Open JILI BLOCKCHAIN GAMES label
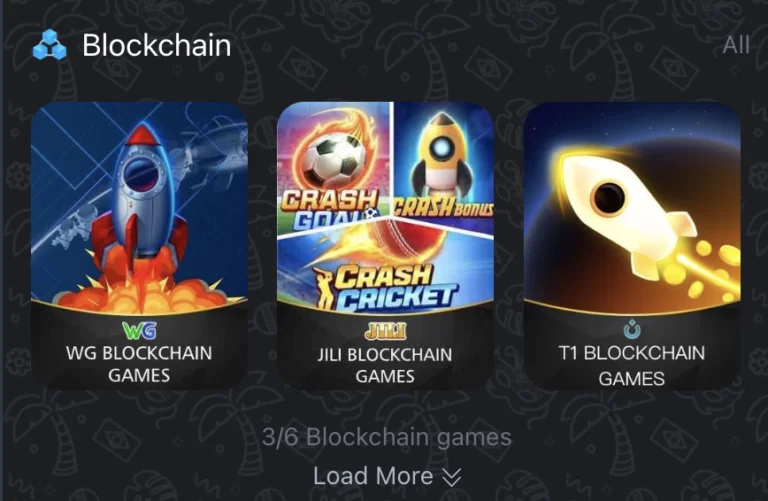768x501 pixels. 385,365
